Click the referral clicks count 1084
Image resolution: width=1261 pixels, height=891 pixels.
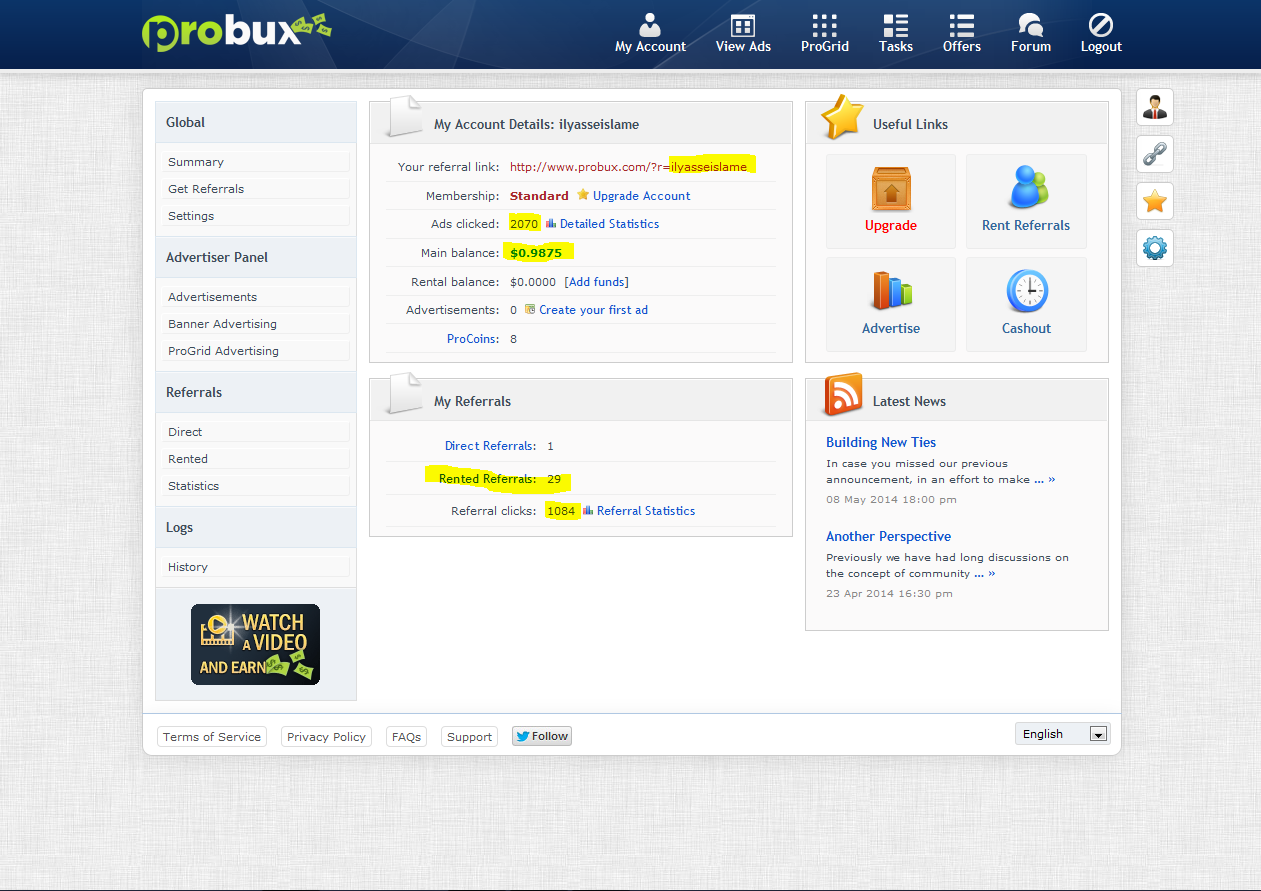point(562,511)
